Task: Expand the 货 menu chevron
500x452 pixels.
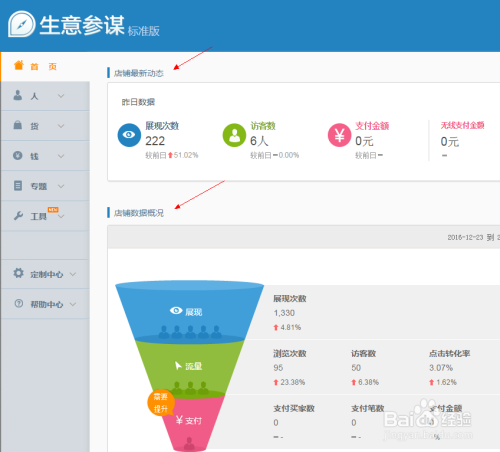Action: 61,126
